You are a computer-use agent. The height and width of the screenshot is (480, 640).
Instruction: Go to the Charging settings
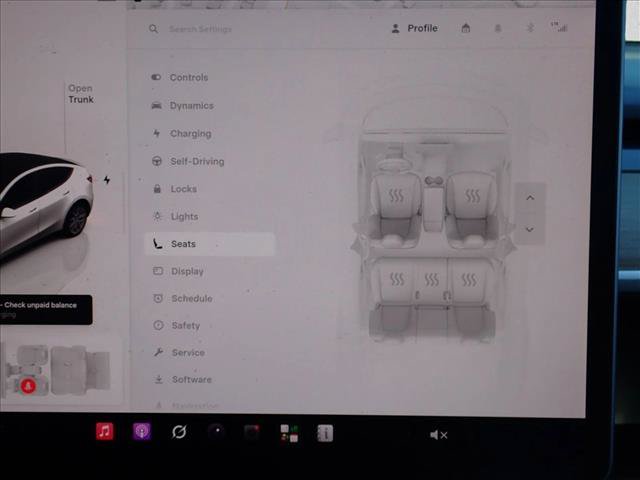(182, 133)
